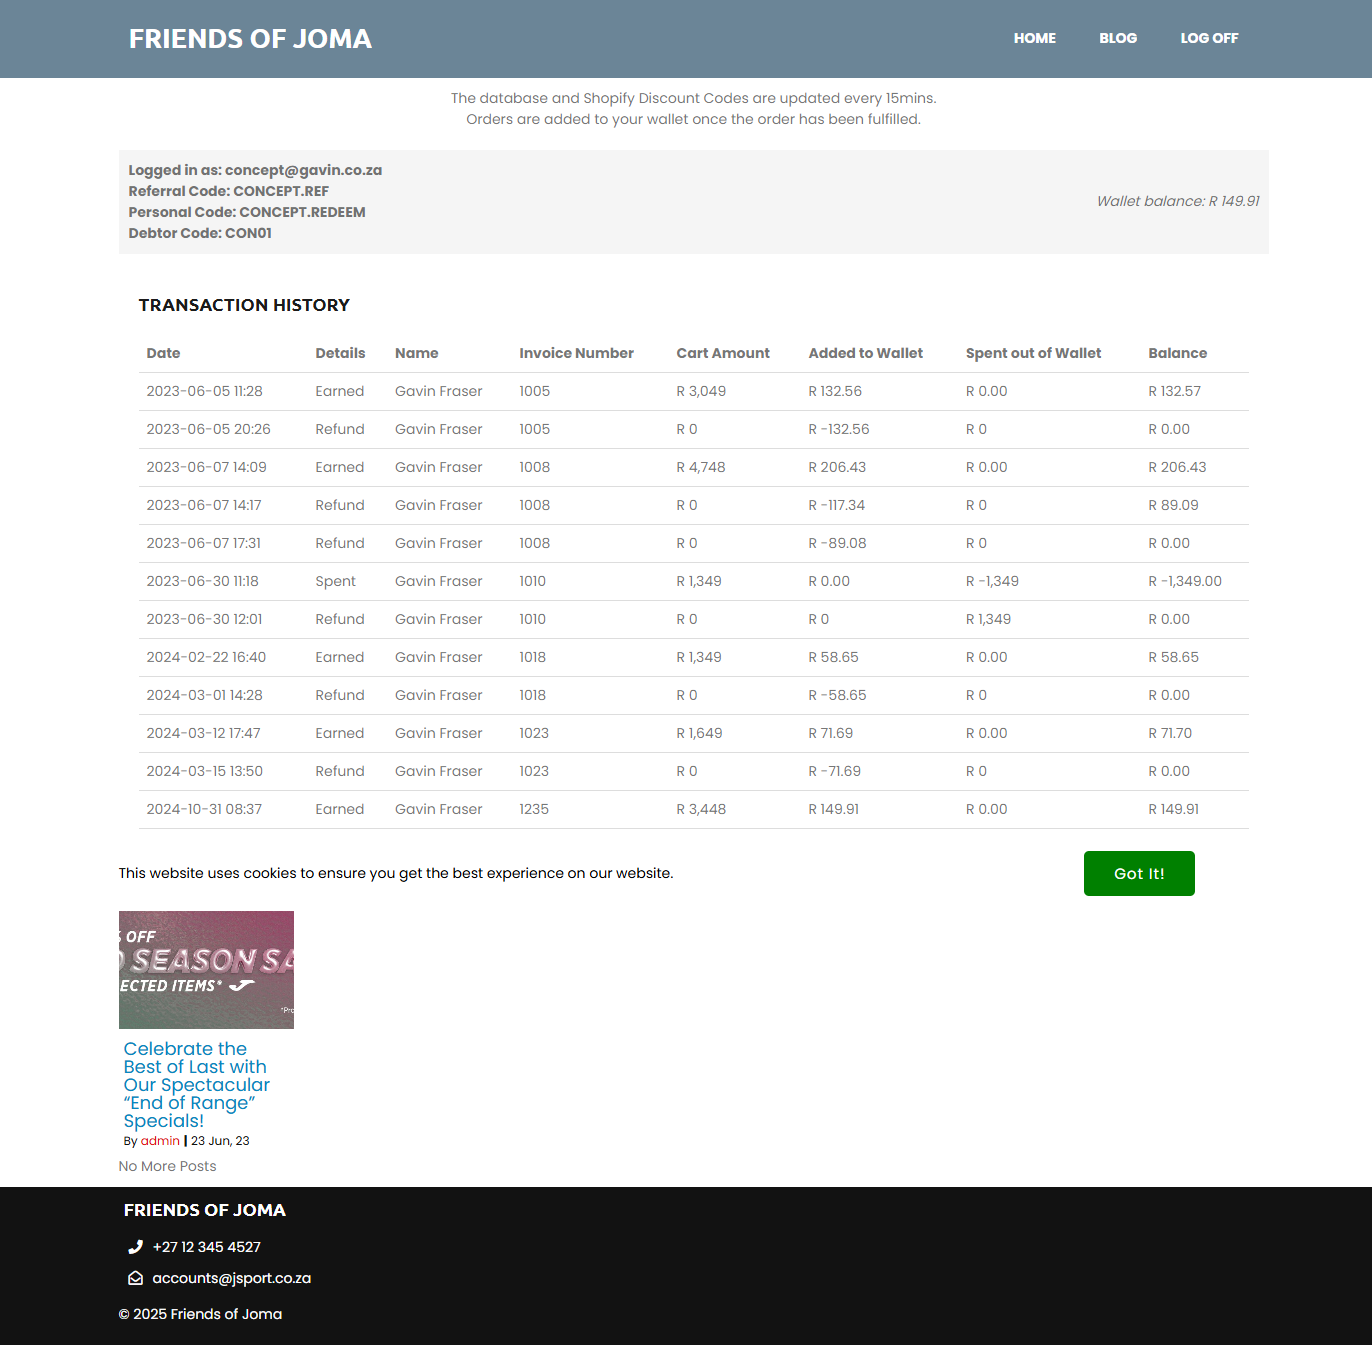Click the envelope email icon in footer
Viewport: 1372px width, 1345px height.
pyautogui.click(x=135, y=1278)
